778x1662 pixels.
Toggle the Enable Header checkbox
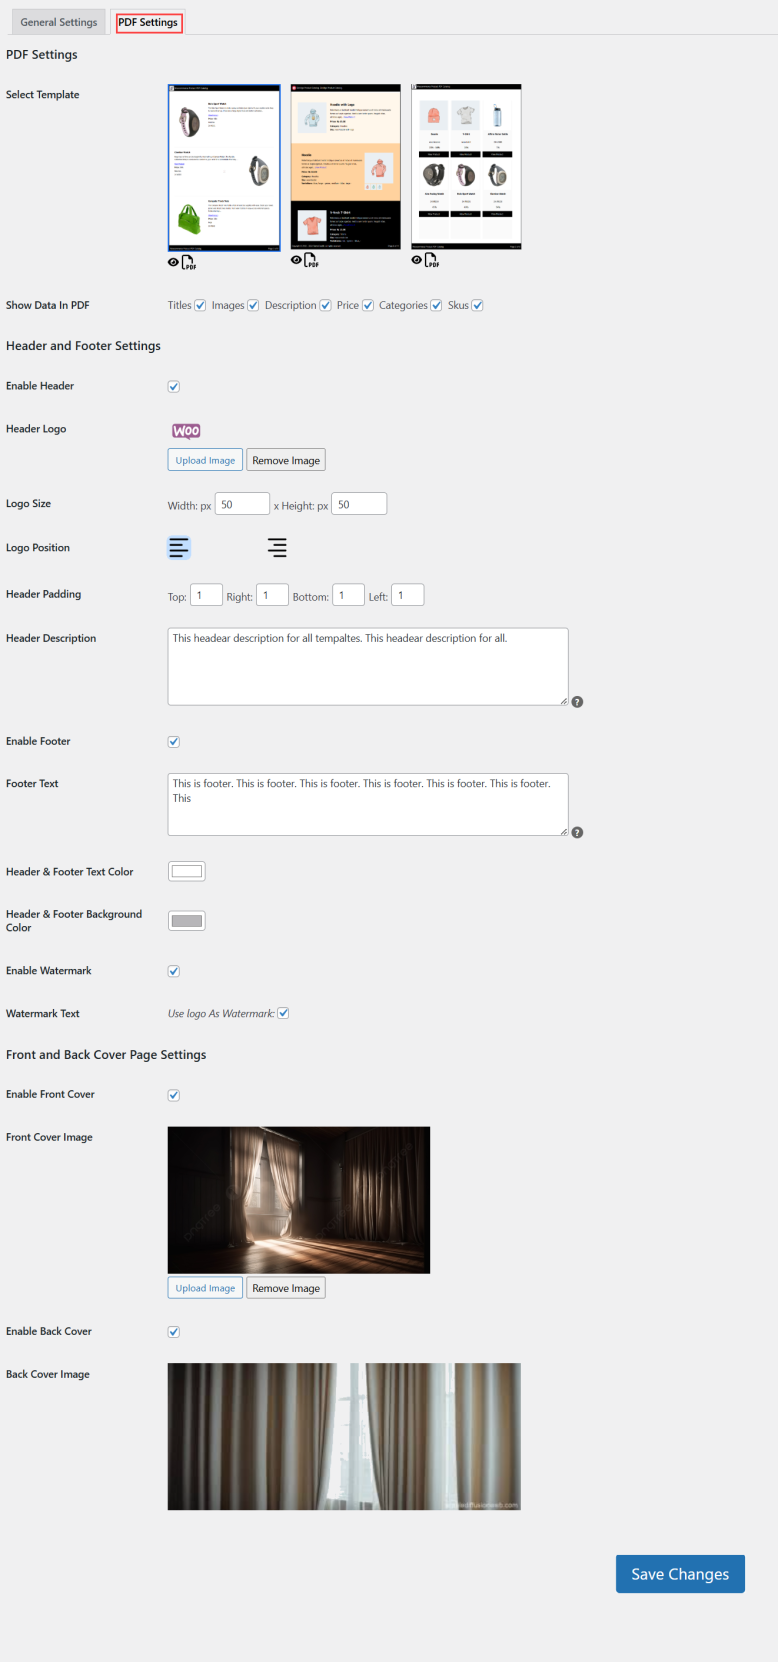point(174,386)
